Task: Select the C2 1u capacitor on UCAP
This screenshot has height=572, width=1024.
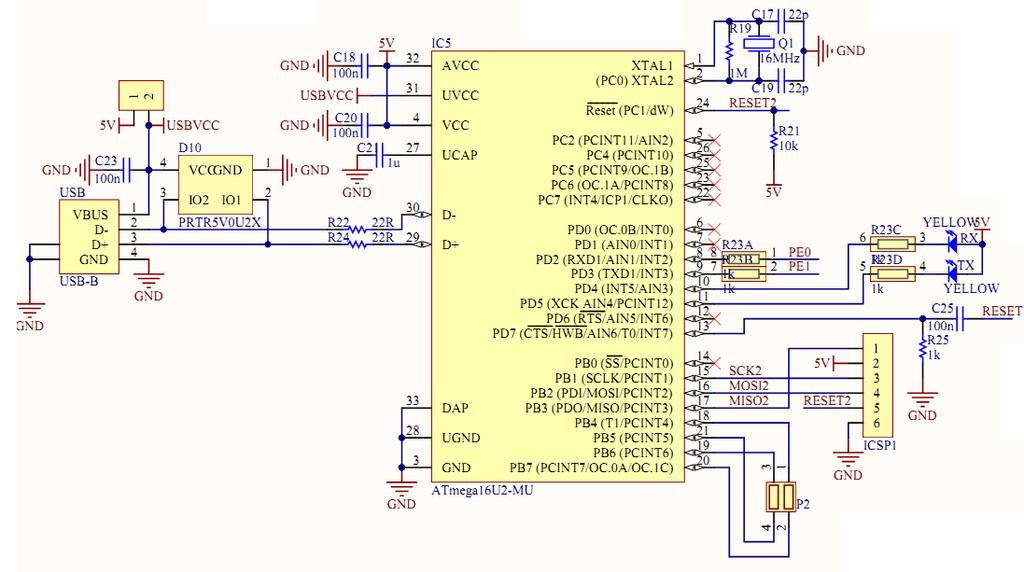Action: coord(378,155)
